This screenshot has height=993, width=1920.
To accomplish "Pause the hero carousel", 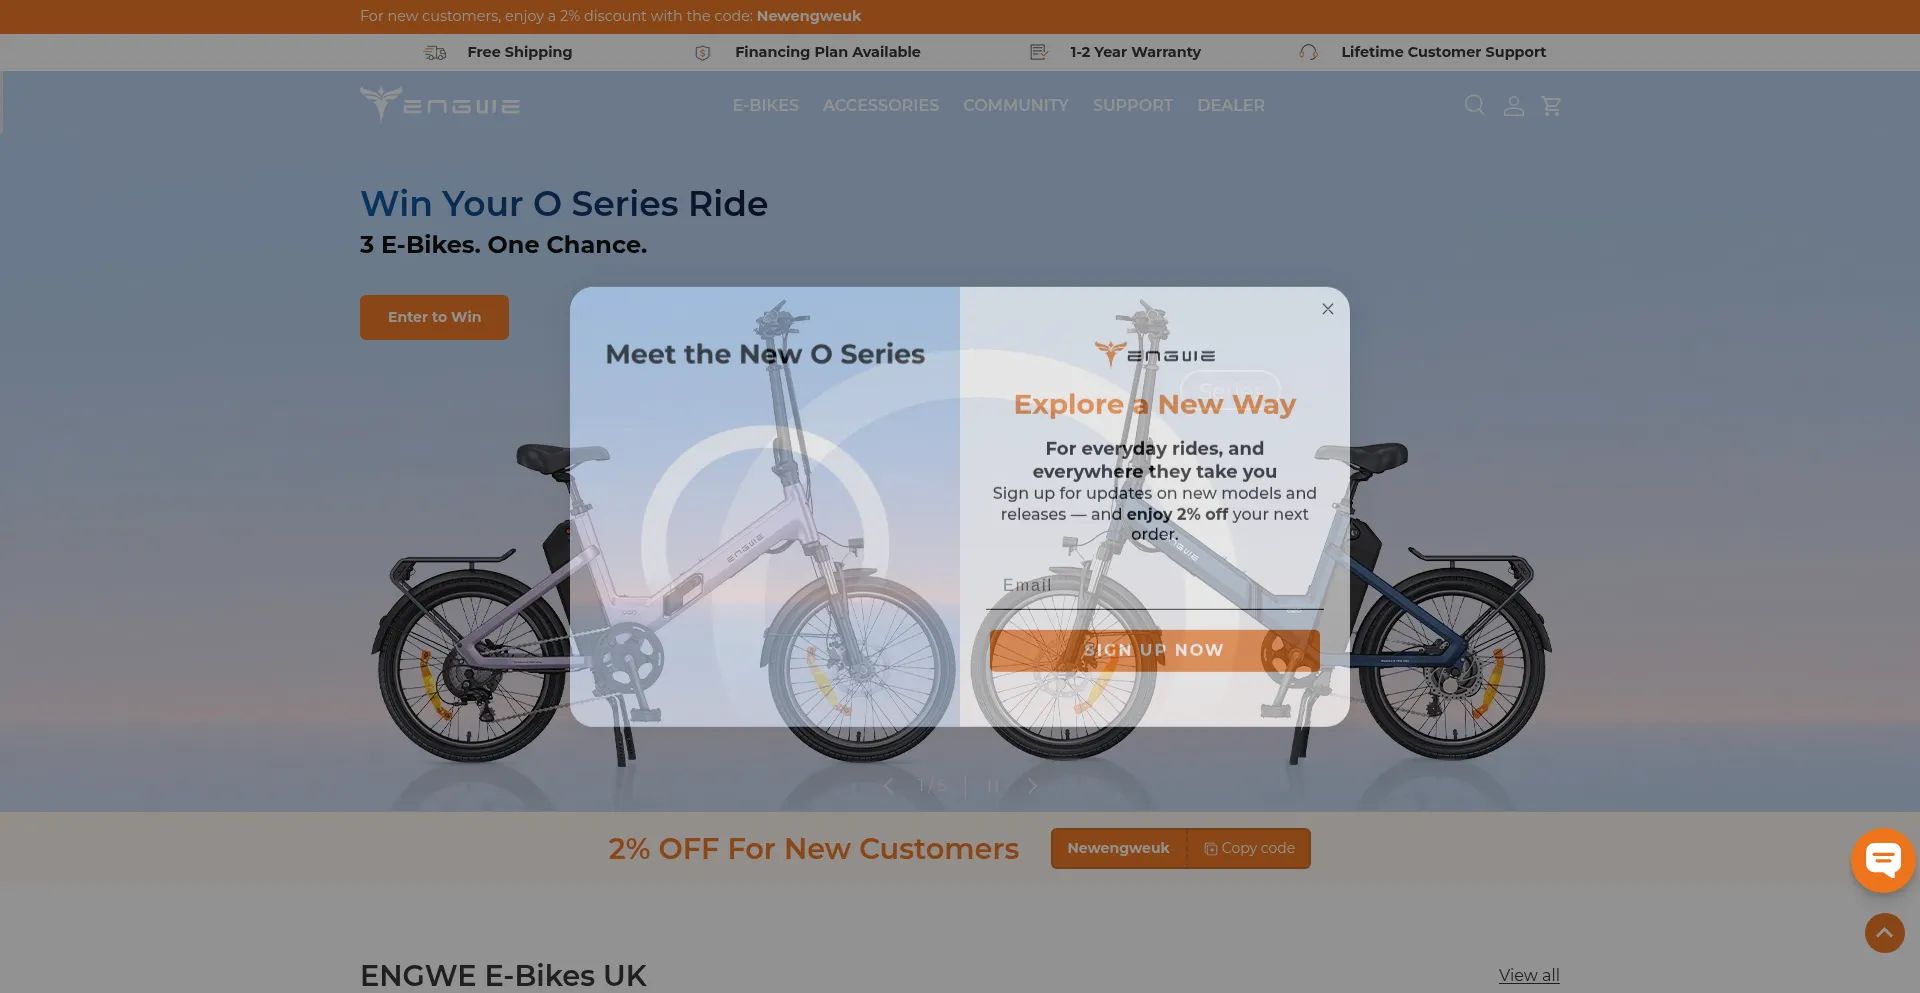I will (992, 786).
